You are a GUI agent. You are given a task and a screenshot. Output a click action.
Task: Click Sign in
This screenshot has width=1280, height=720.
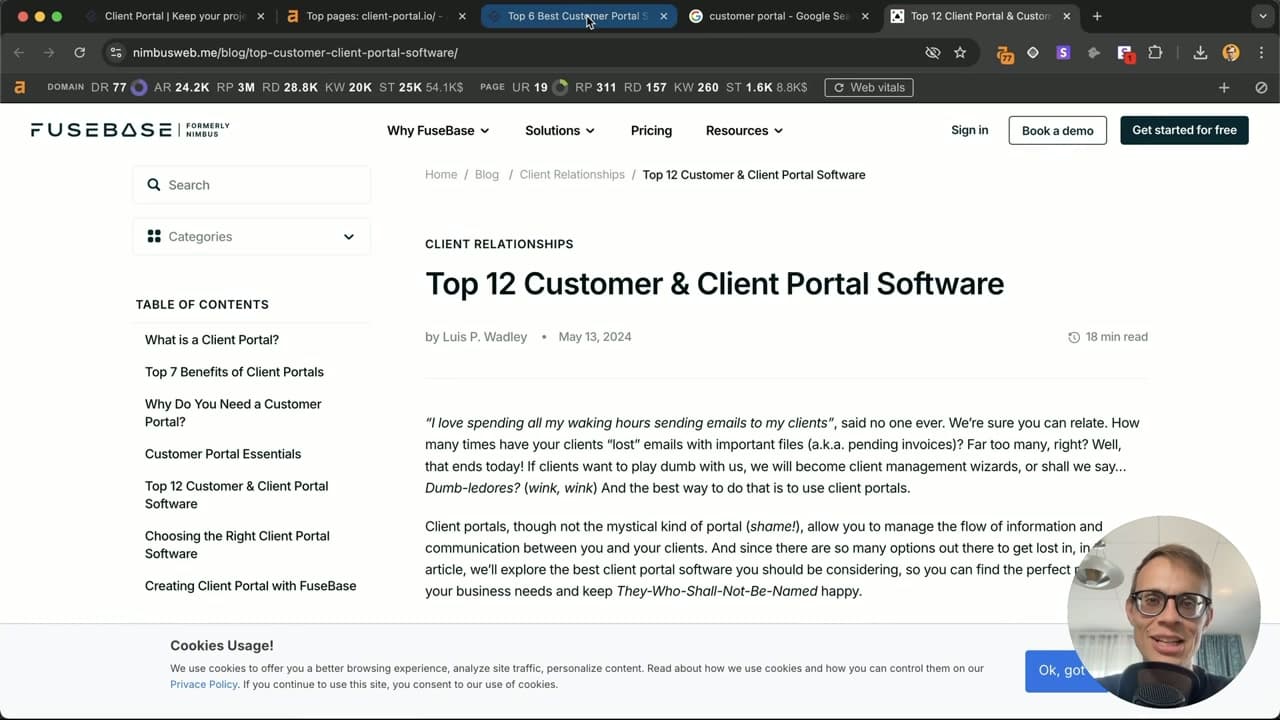(969, 130)
